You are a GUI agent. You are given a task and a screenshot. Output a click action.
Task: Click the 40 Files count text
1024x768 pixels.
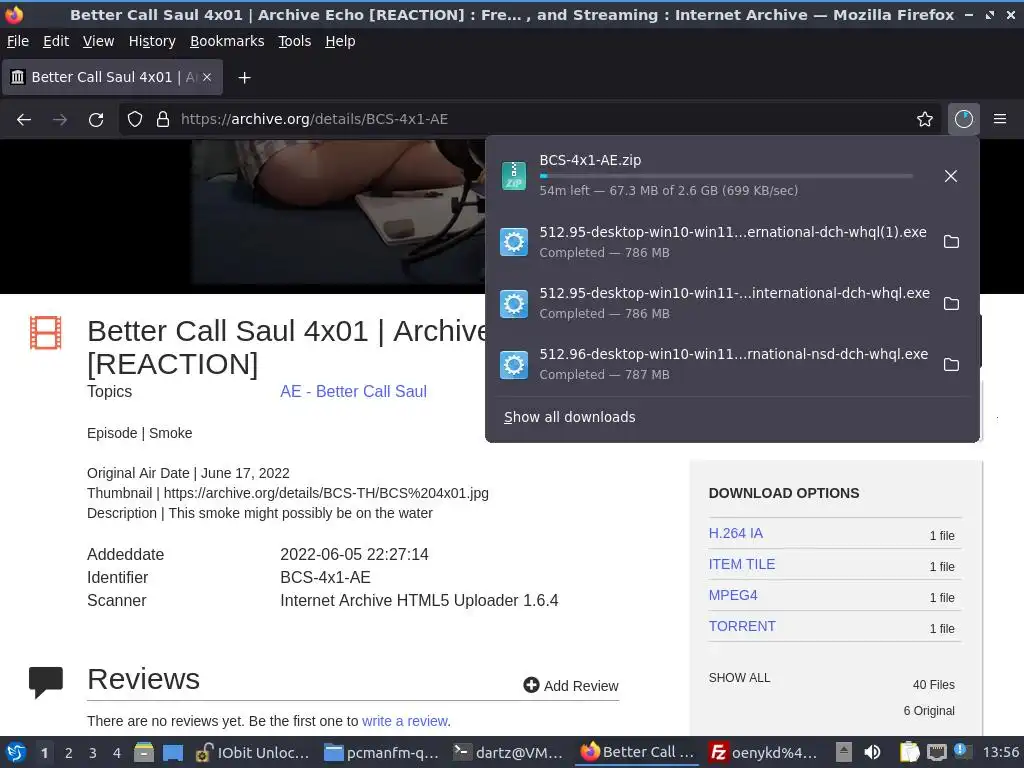tap(933, 684)
